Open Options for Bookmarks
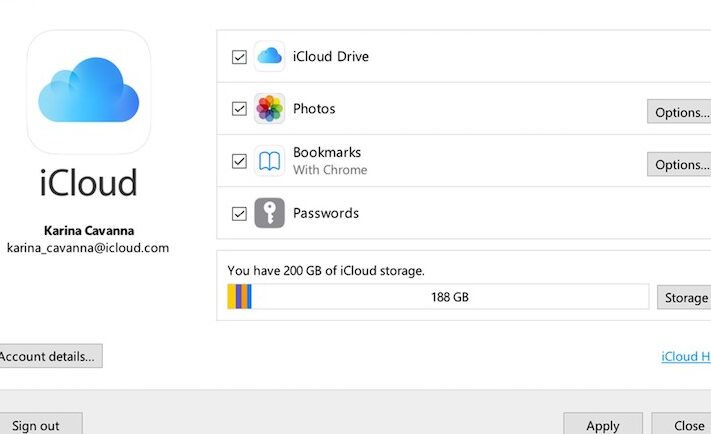 pyautogui.click(x=679, y=164)
